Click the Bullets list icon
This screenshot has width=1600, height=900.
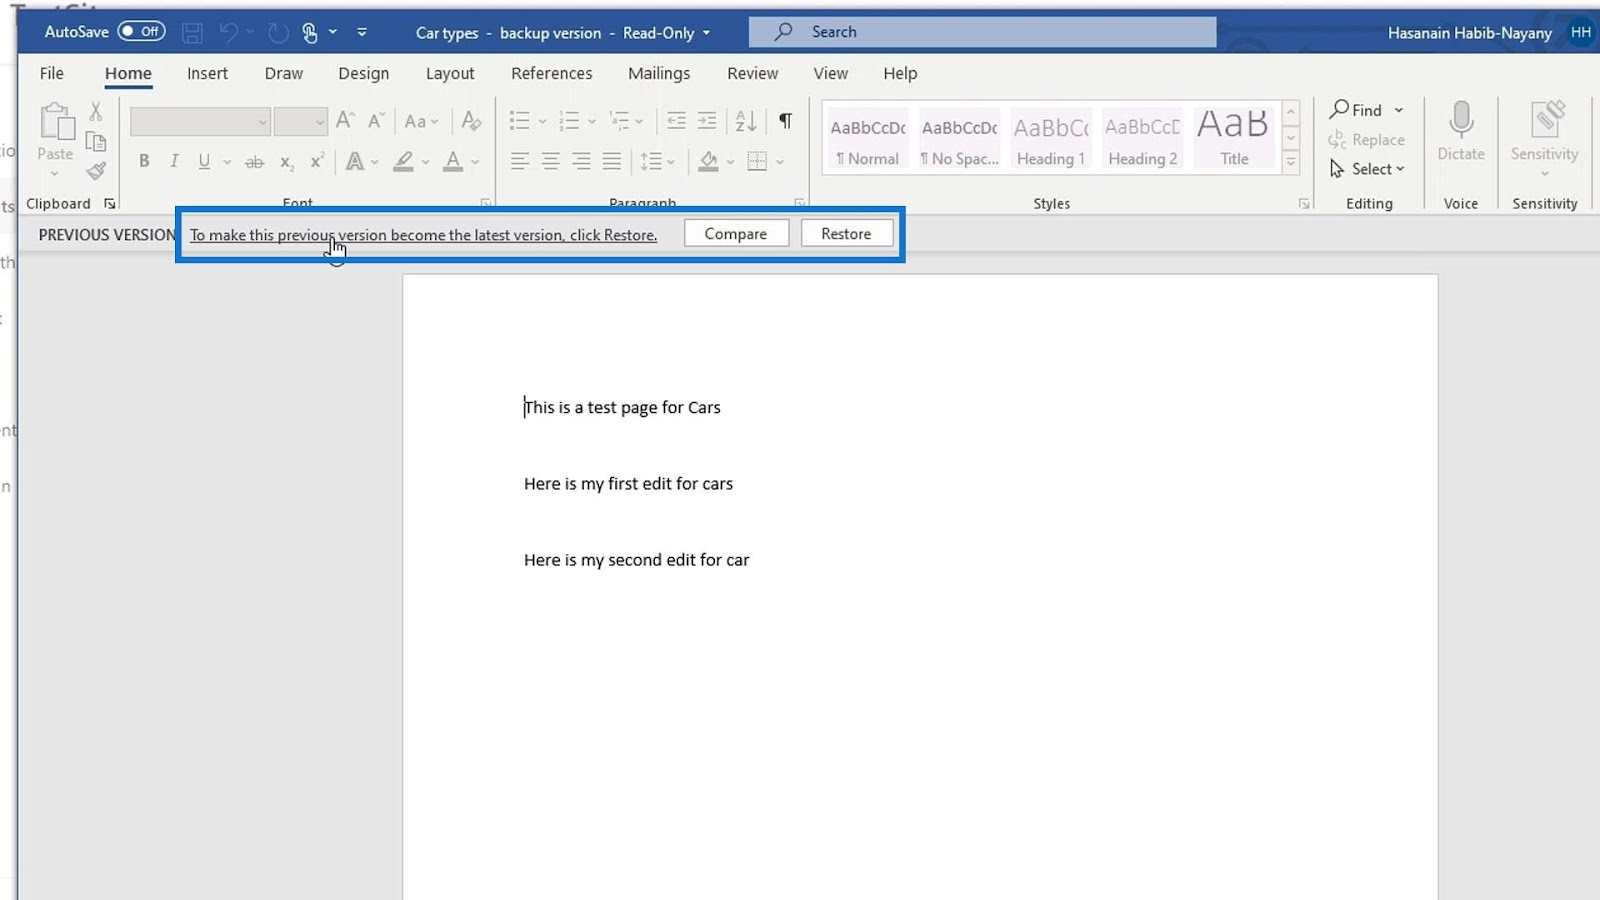tap(519, 121)
